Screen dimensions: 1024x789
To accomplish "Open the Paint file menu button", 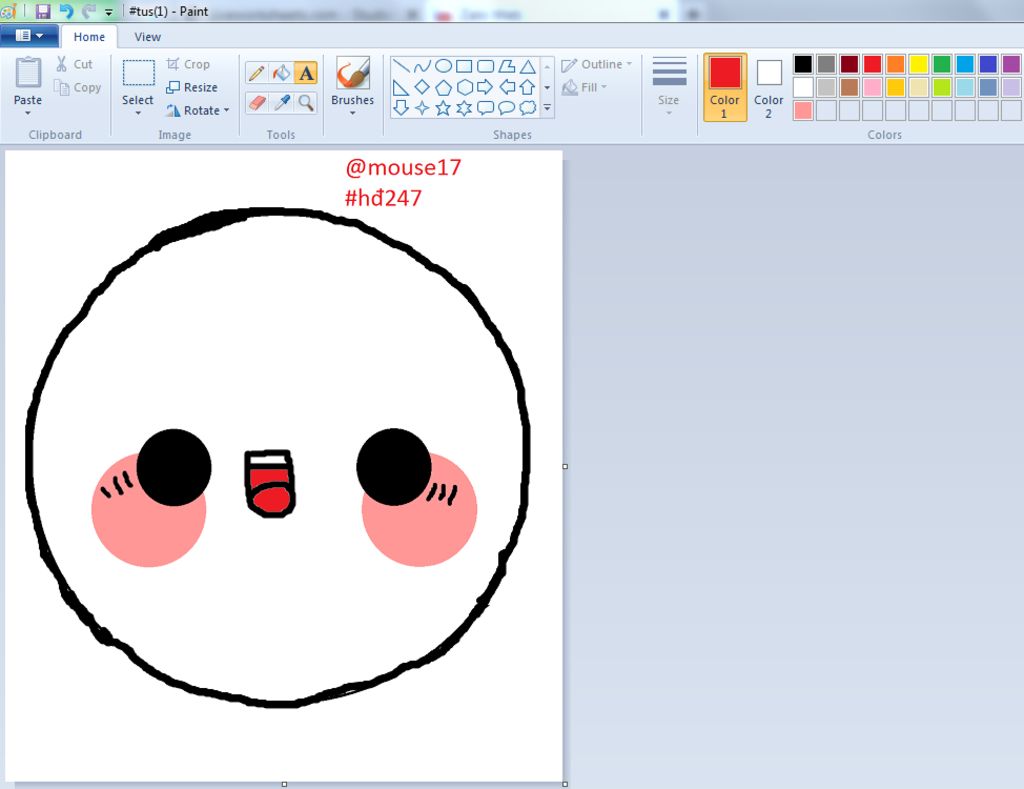I will pos(29,36).
